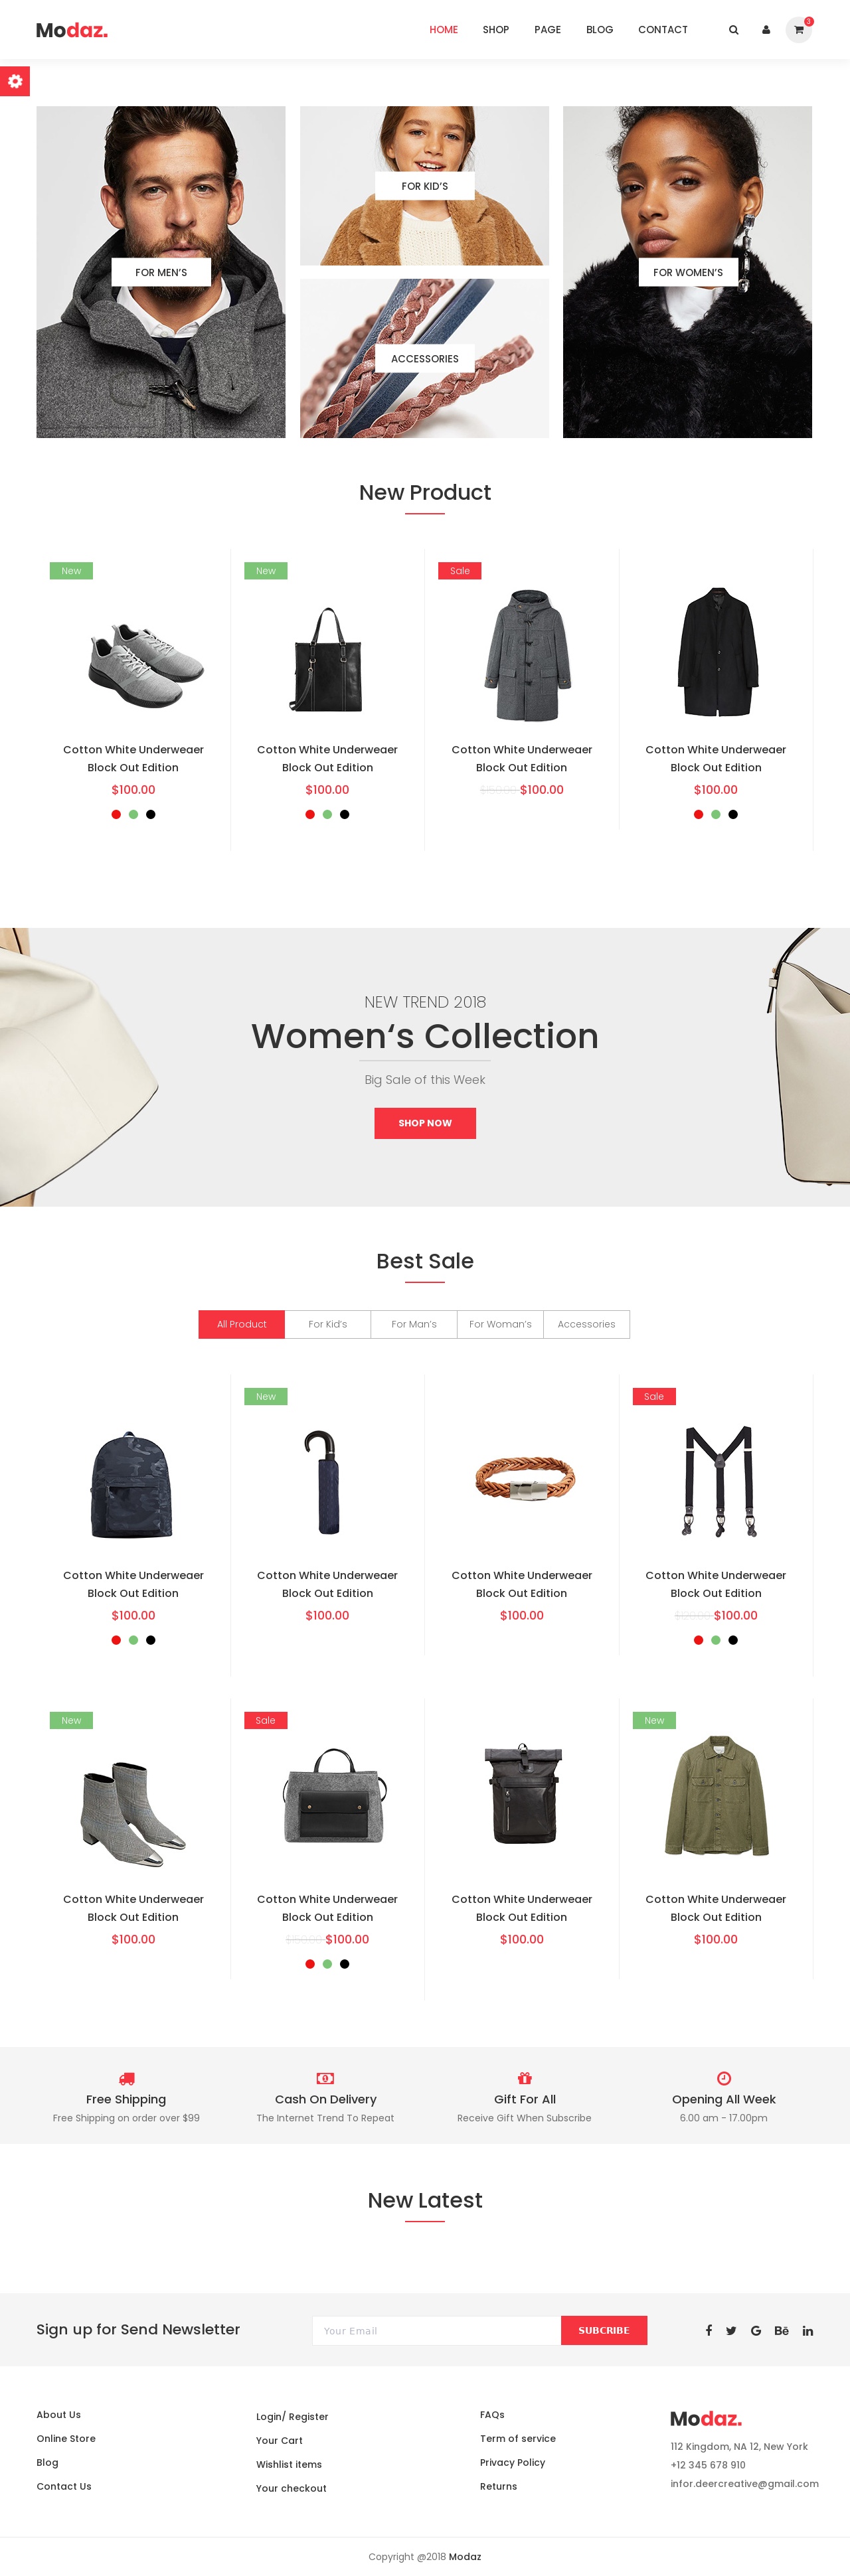850x2576 pixels.
Task: Click the SHOP NOW button
Action: point(425,1123)
